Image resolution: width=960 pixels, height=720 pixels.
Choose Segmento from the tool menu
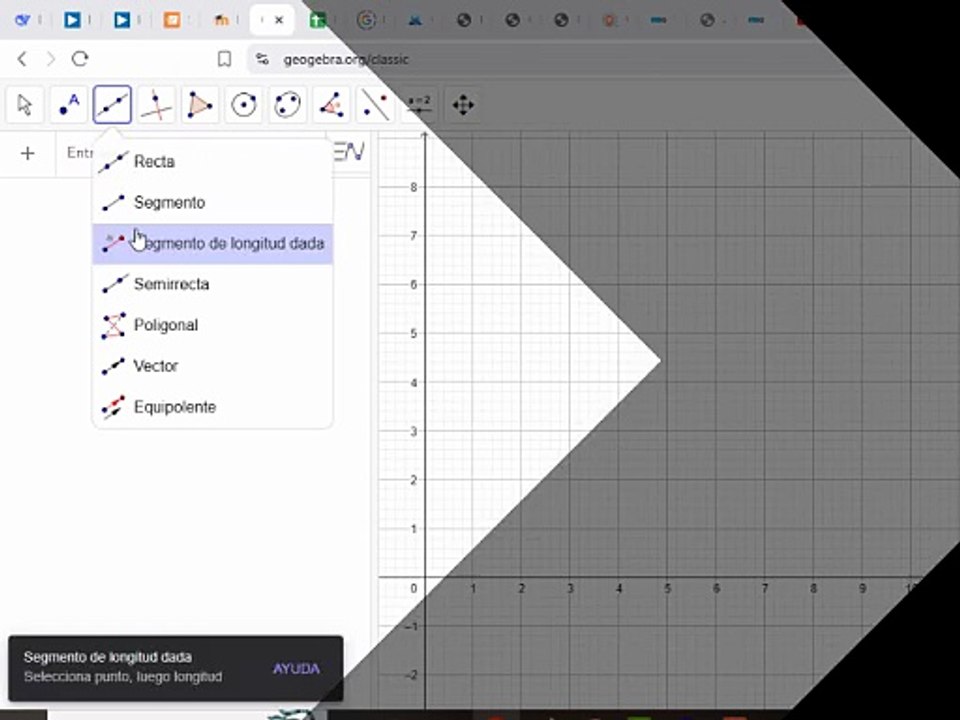(212, 203)
